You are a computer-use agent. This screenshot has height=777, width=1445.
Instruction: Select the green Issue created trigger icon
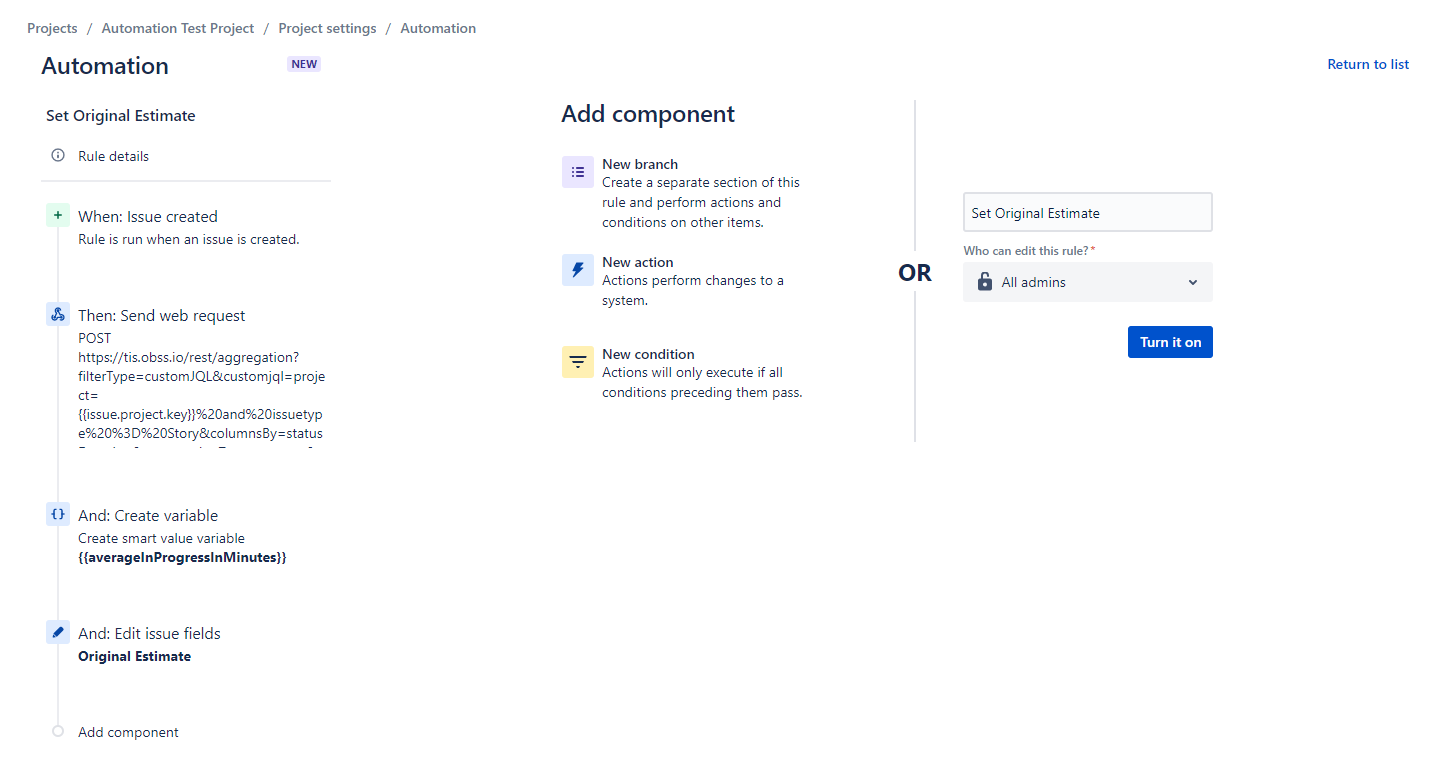coord(58,216)
